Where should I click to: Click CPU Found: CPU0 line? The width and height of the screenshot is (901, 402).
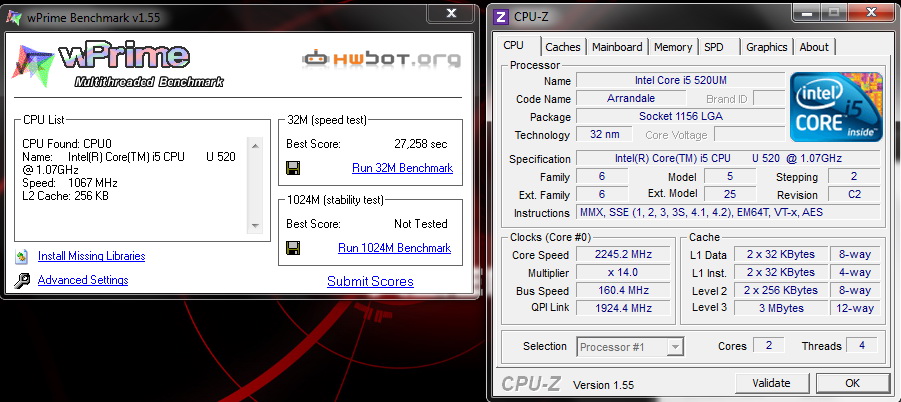click(x=66, y=144)
